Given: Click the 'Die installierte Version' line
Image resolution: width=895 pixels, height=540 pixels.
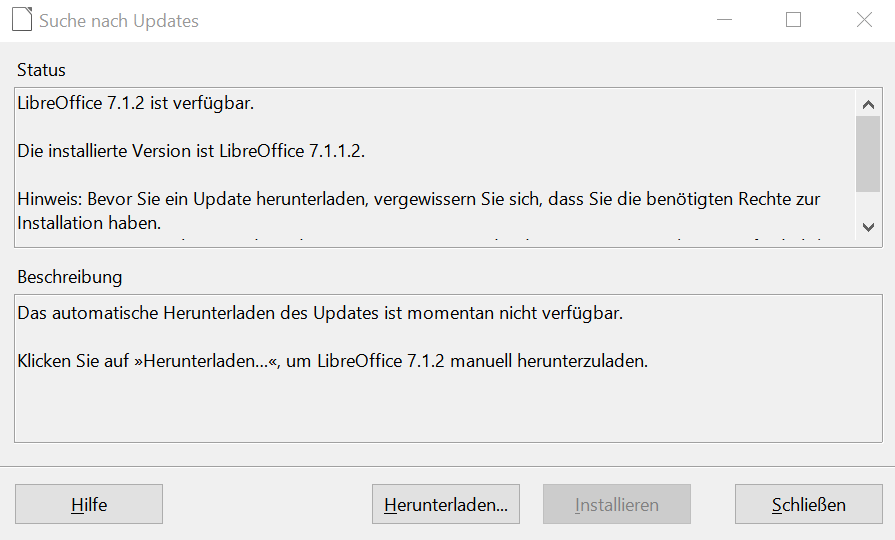Looking at the screenshot, I should tap(191, 151).
